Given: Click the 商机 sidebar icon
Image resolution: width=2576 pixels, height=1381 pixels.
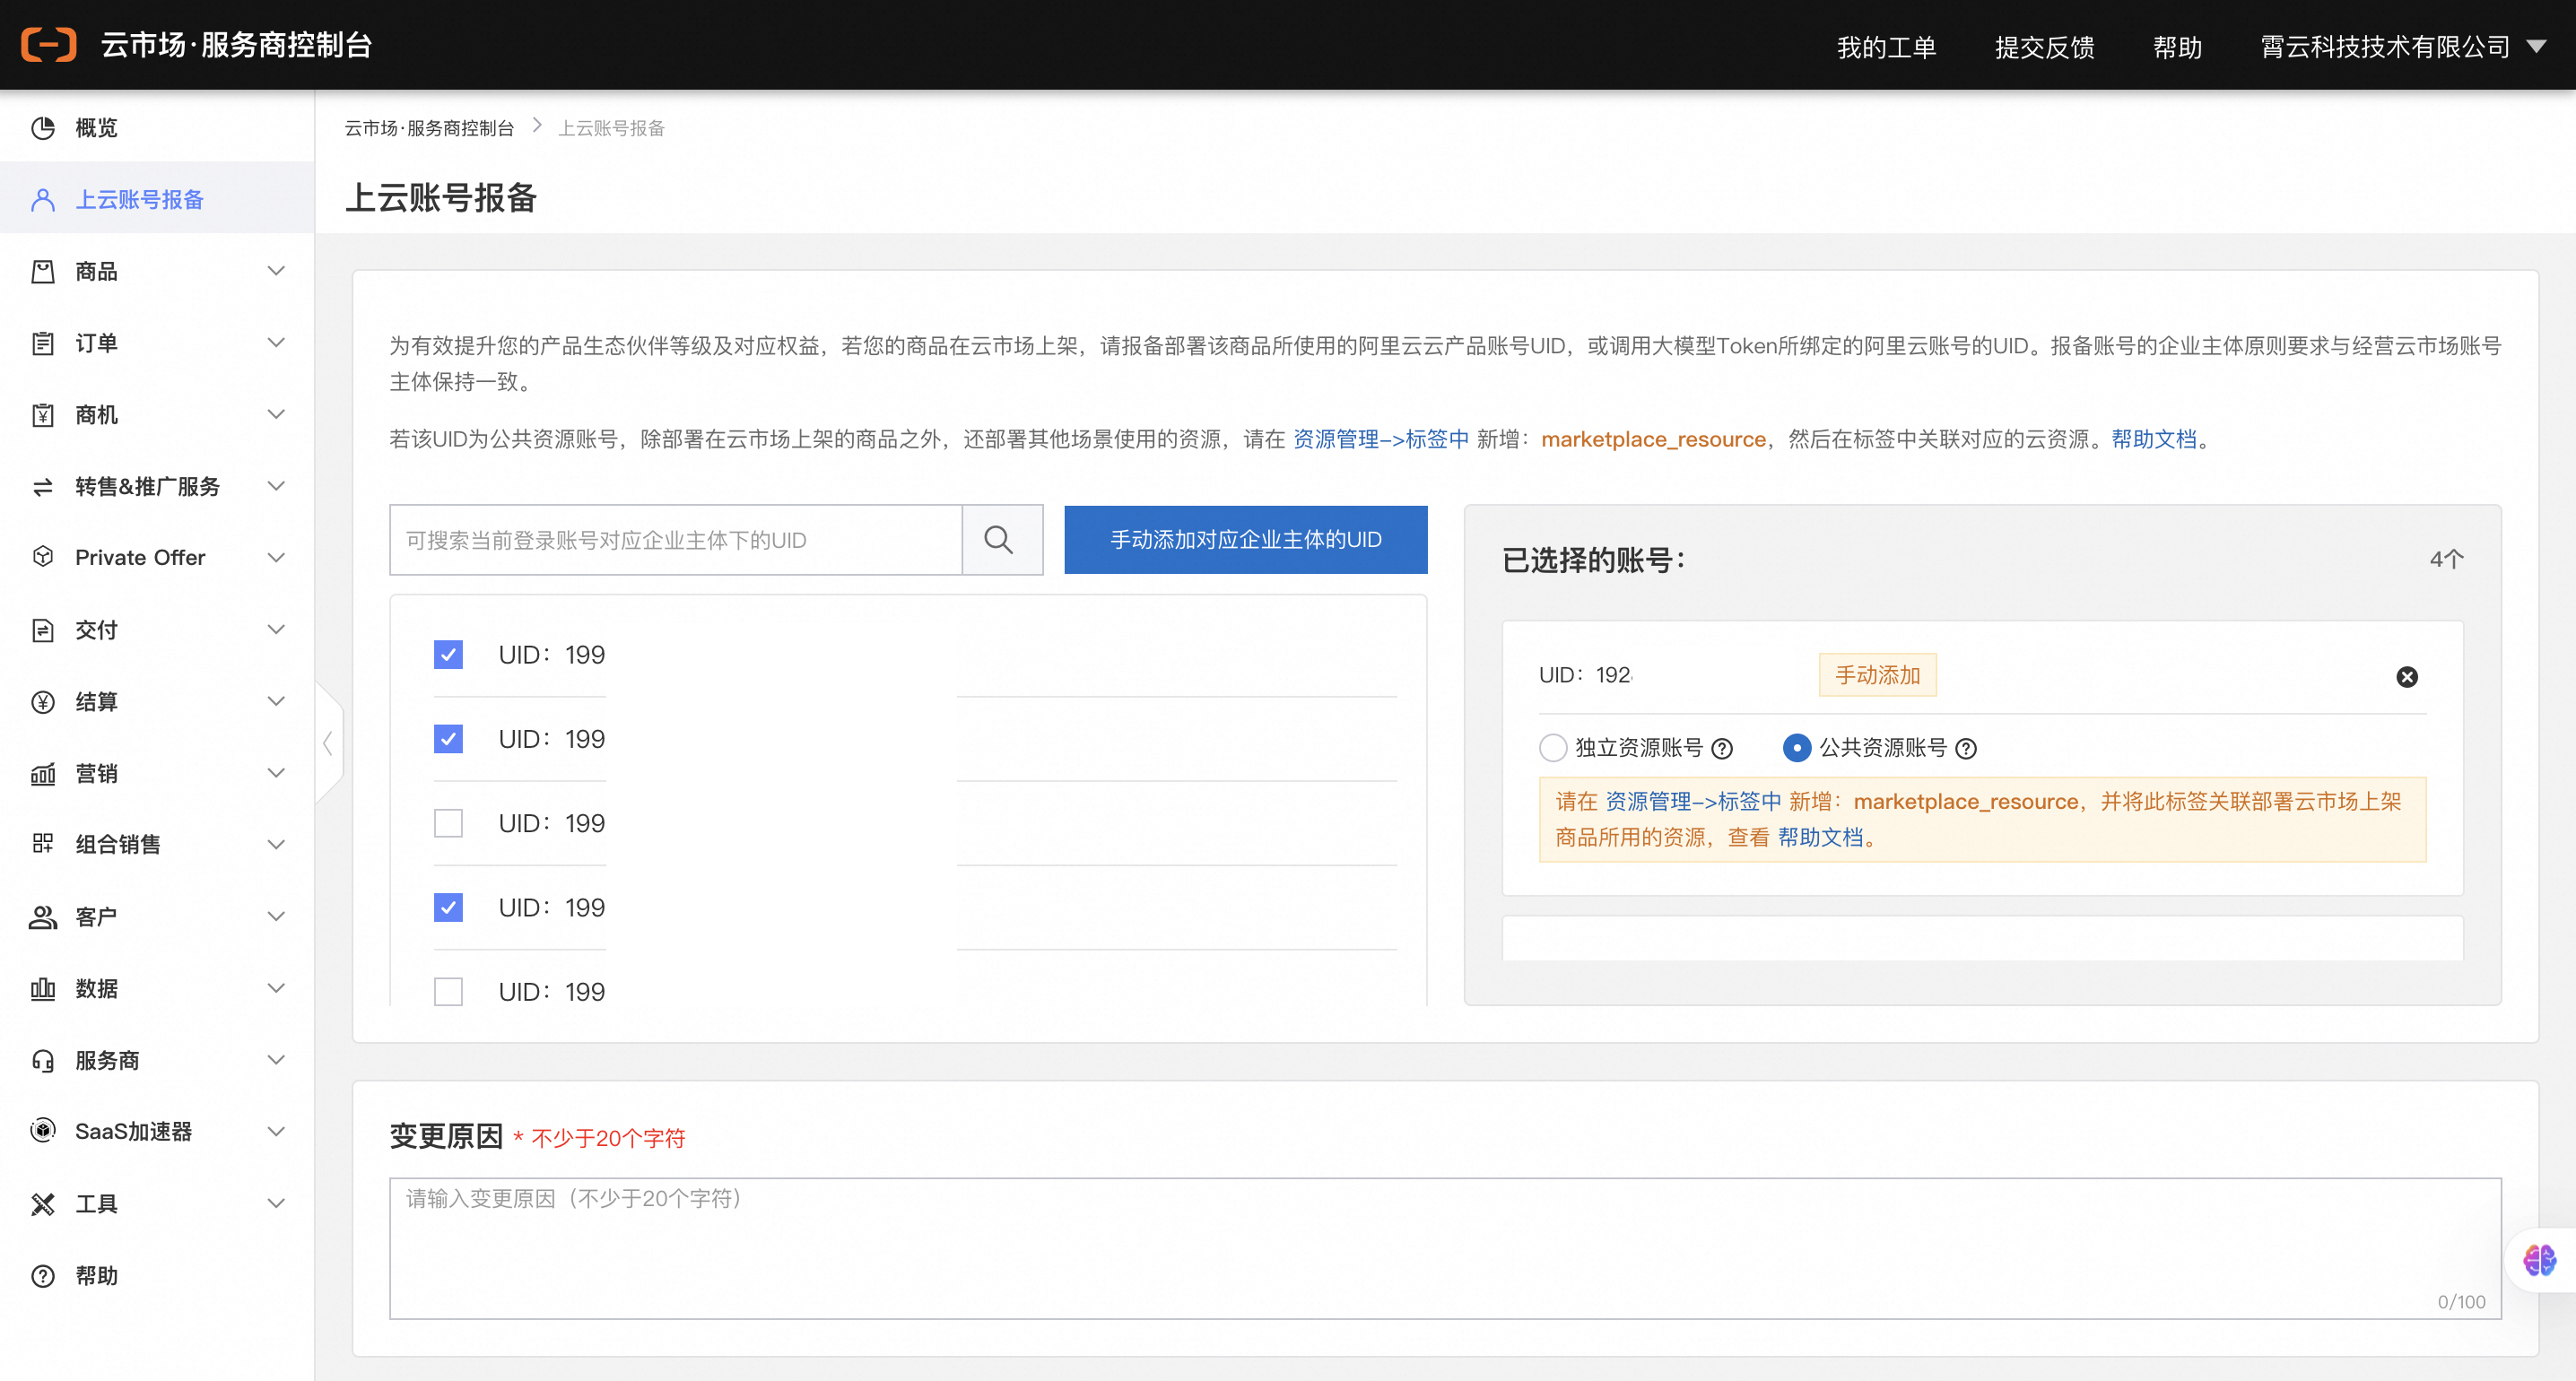Looking at the screenshot, I should point(43,415).
